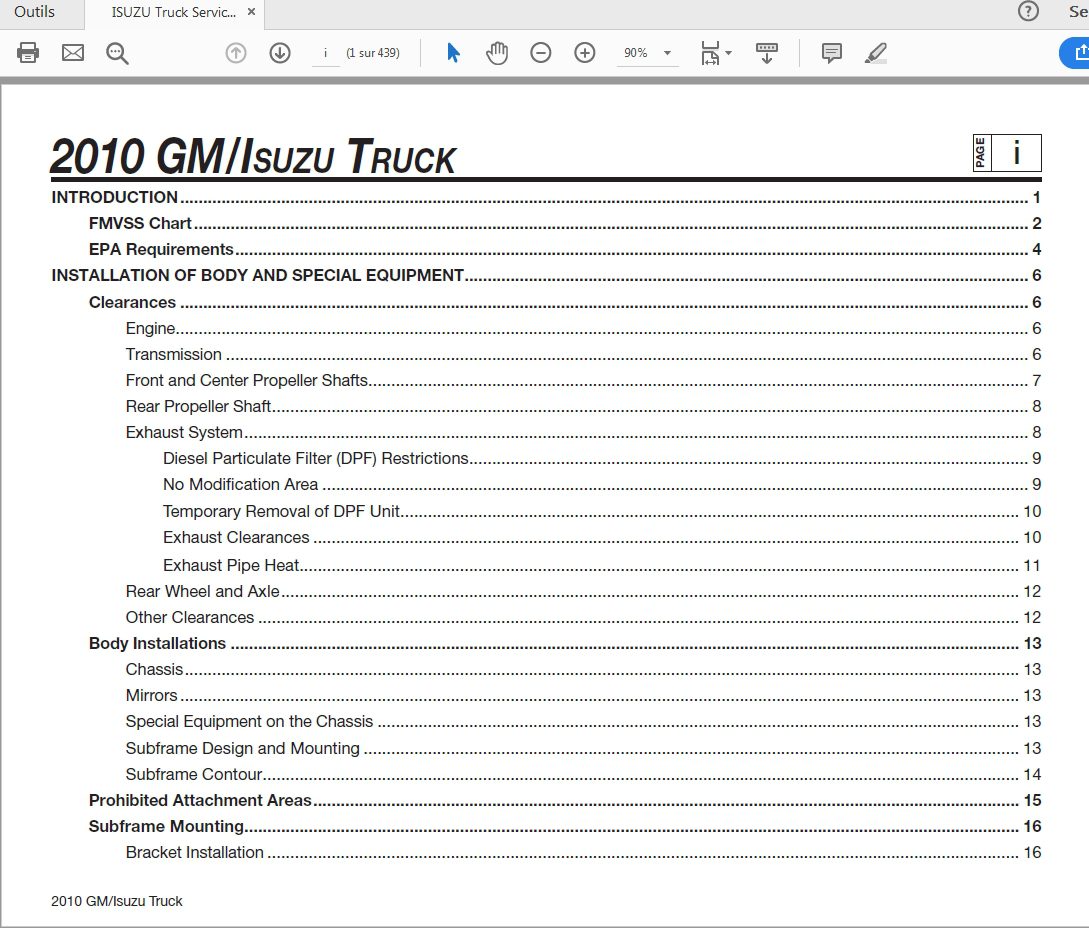Open Transmission contents entry
The height and width of the screenshot is (928, 1089).
pyautogui.click(x=583, y=354)
